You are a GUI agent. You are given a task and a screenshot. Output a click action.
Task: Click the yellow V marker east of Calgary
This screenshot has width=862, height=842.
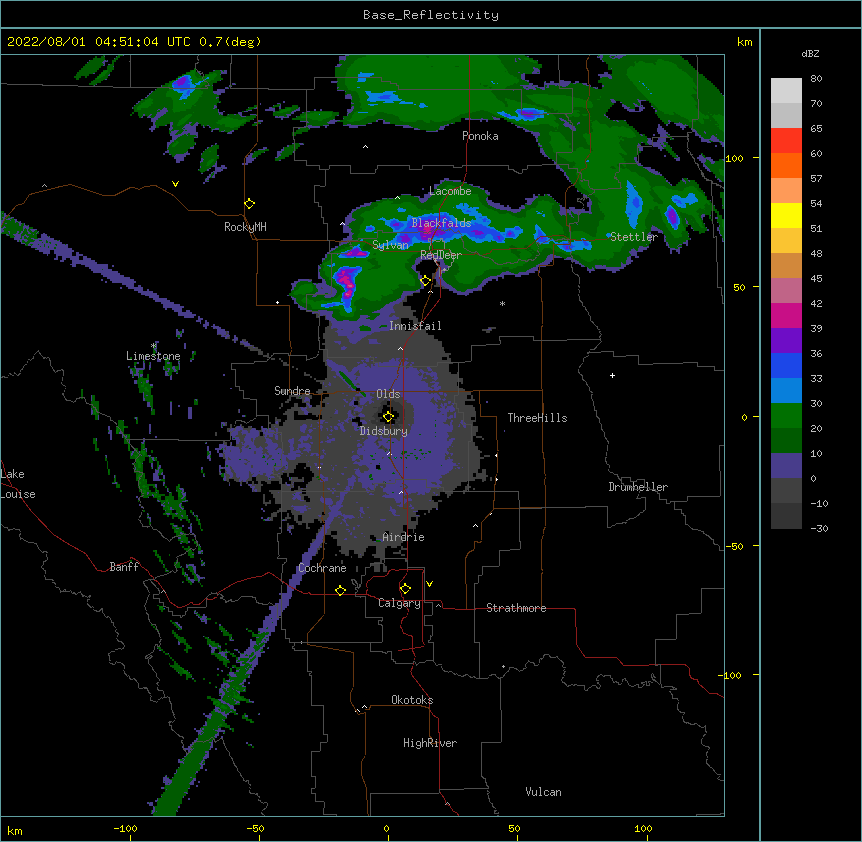[x=429, y=584]
